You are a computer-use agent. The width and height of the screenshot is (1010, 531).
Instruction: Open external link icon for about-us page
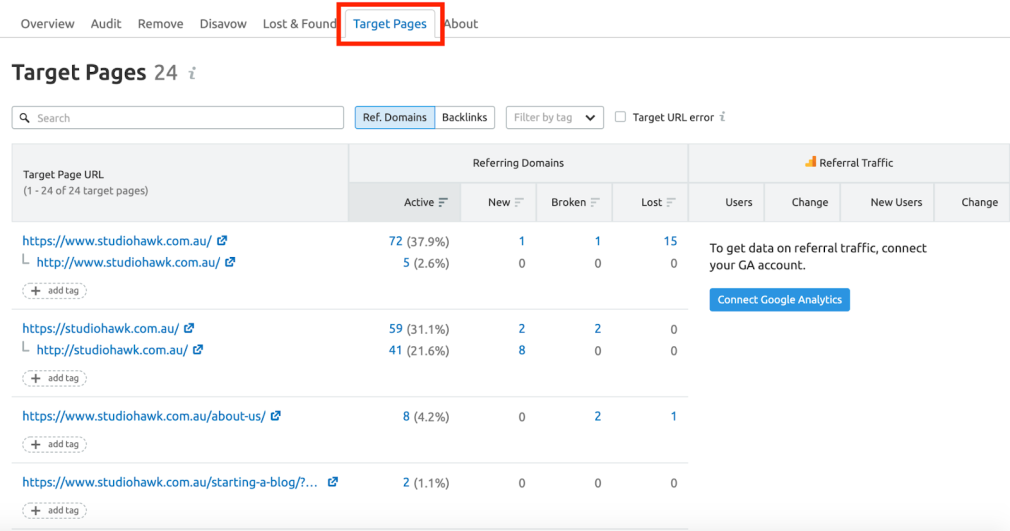tap(276, 416)
